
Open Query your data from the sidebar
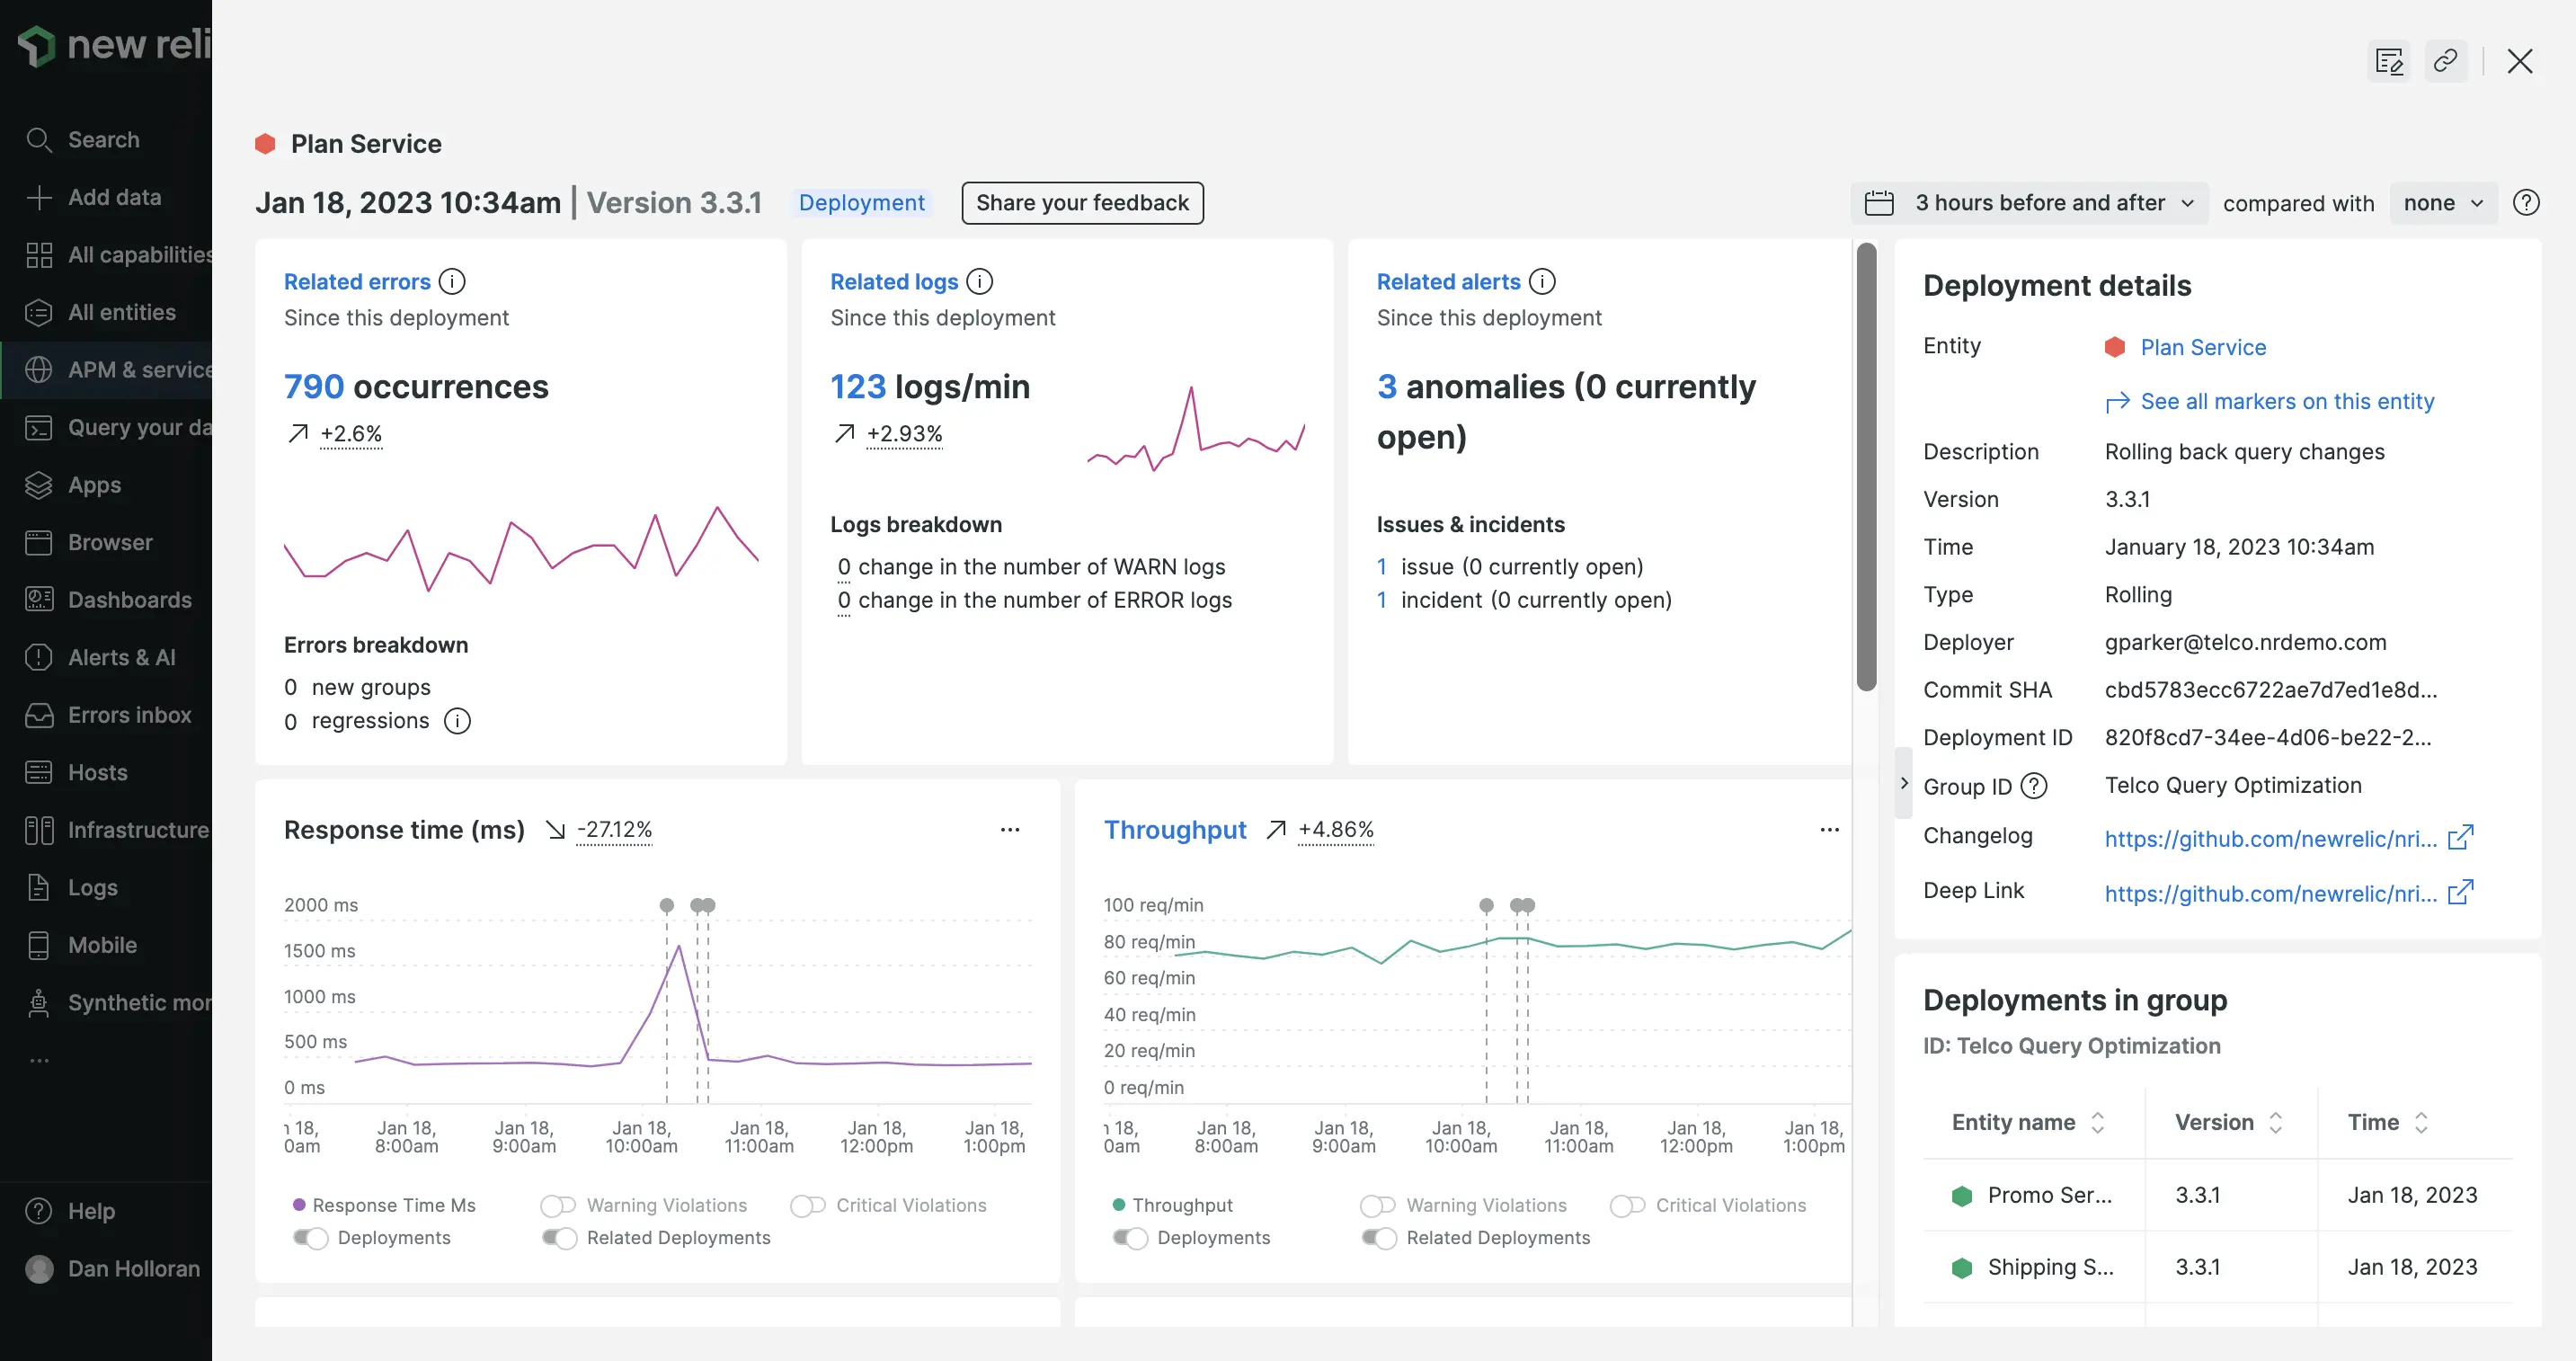tap(39, 427)
